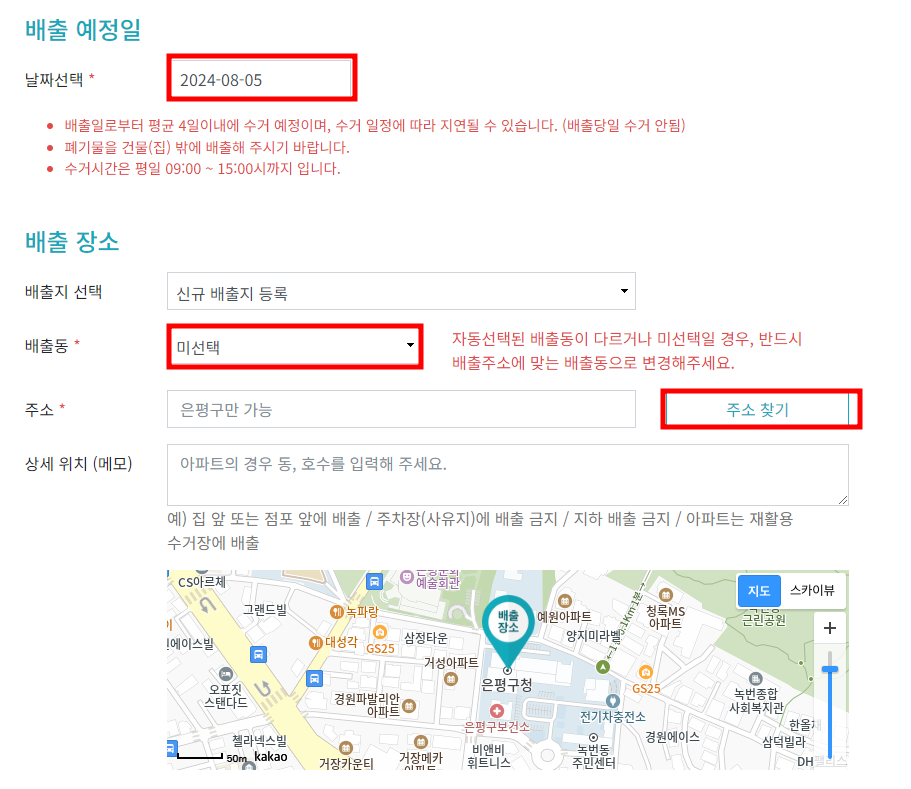Click the 녹파랑 restaurant marker on the map
The height and width of the screenshot is (789, 911).
point(337,611)
